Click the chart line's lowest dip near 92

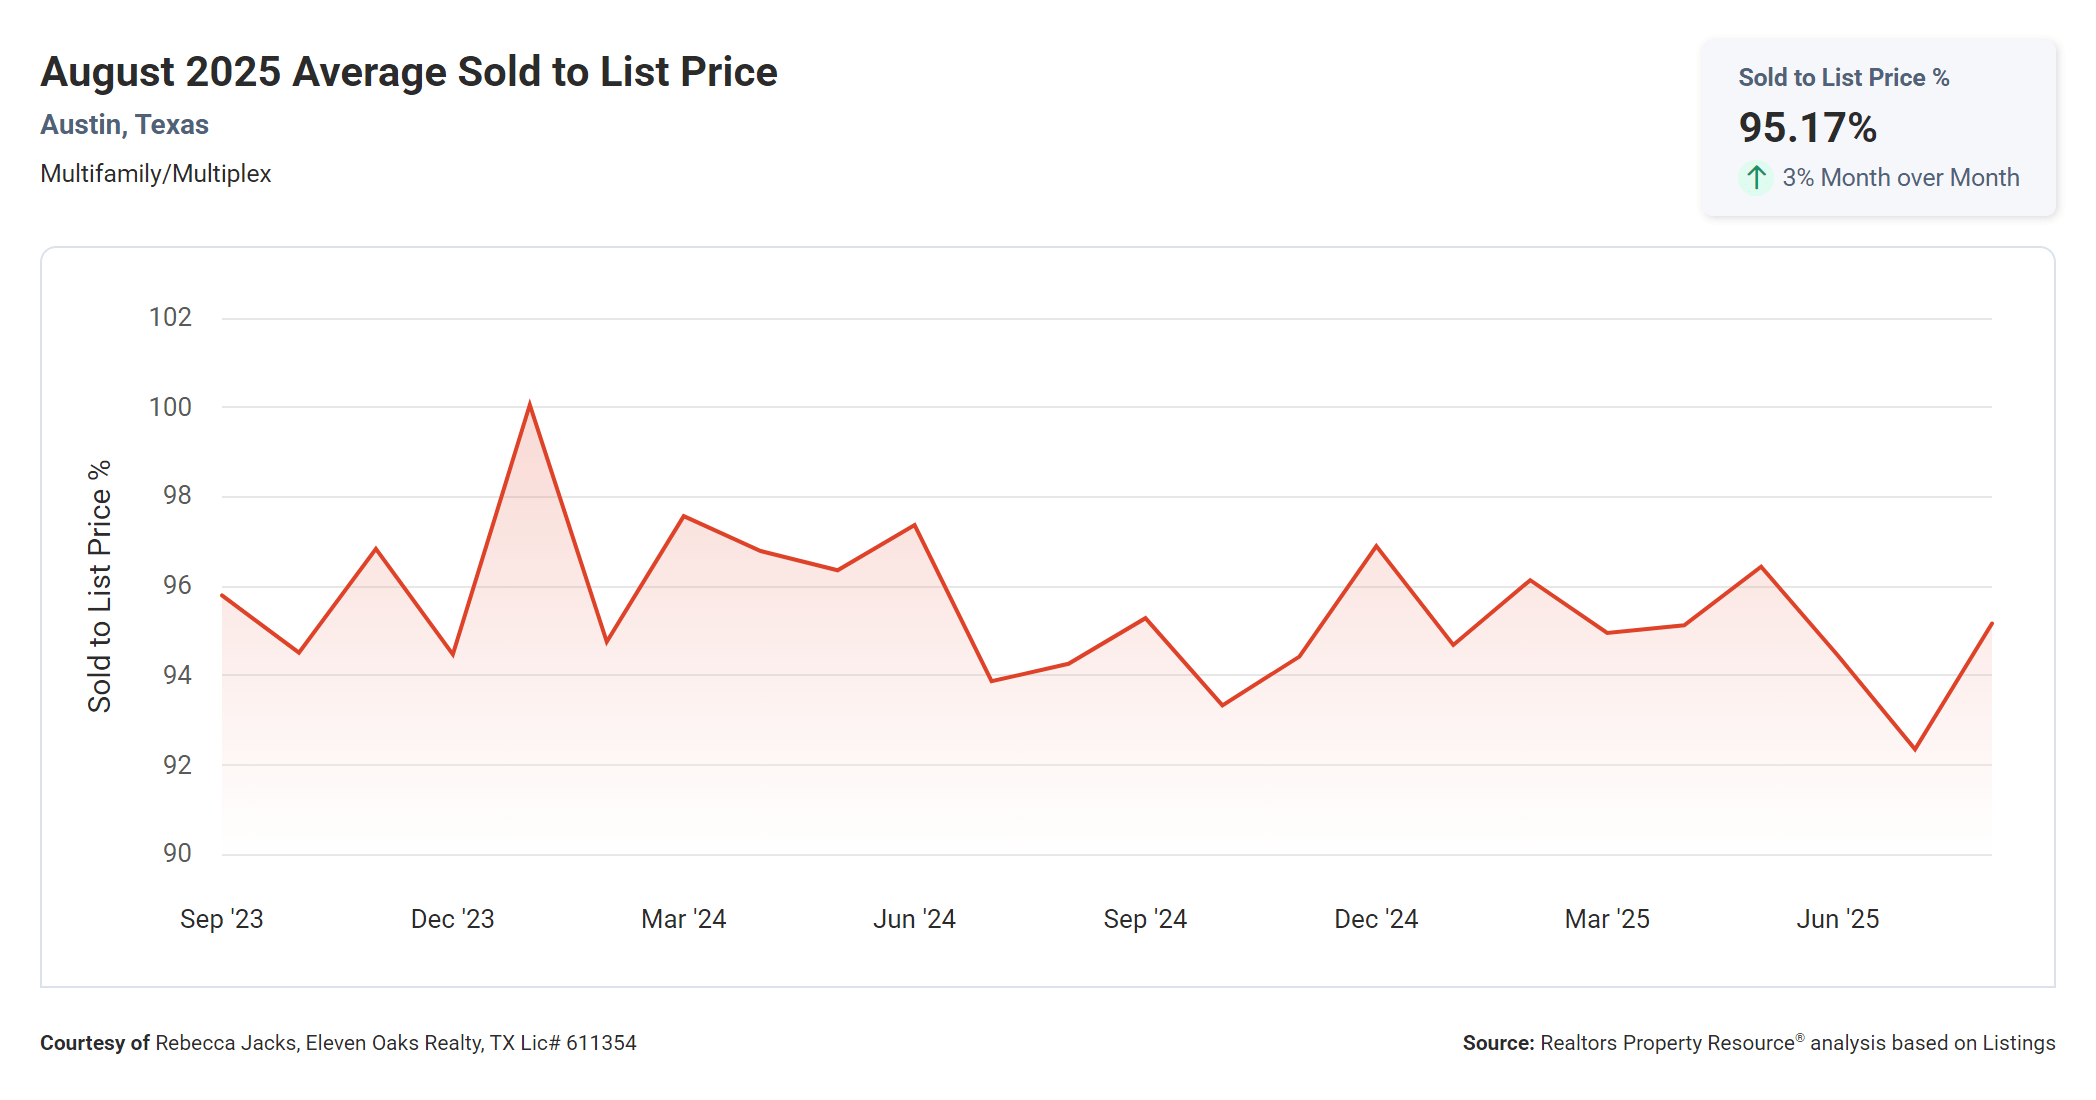[x=1915, y=748]
